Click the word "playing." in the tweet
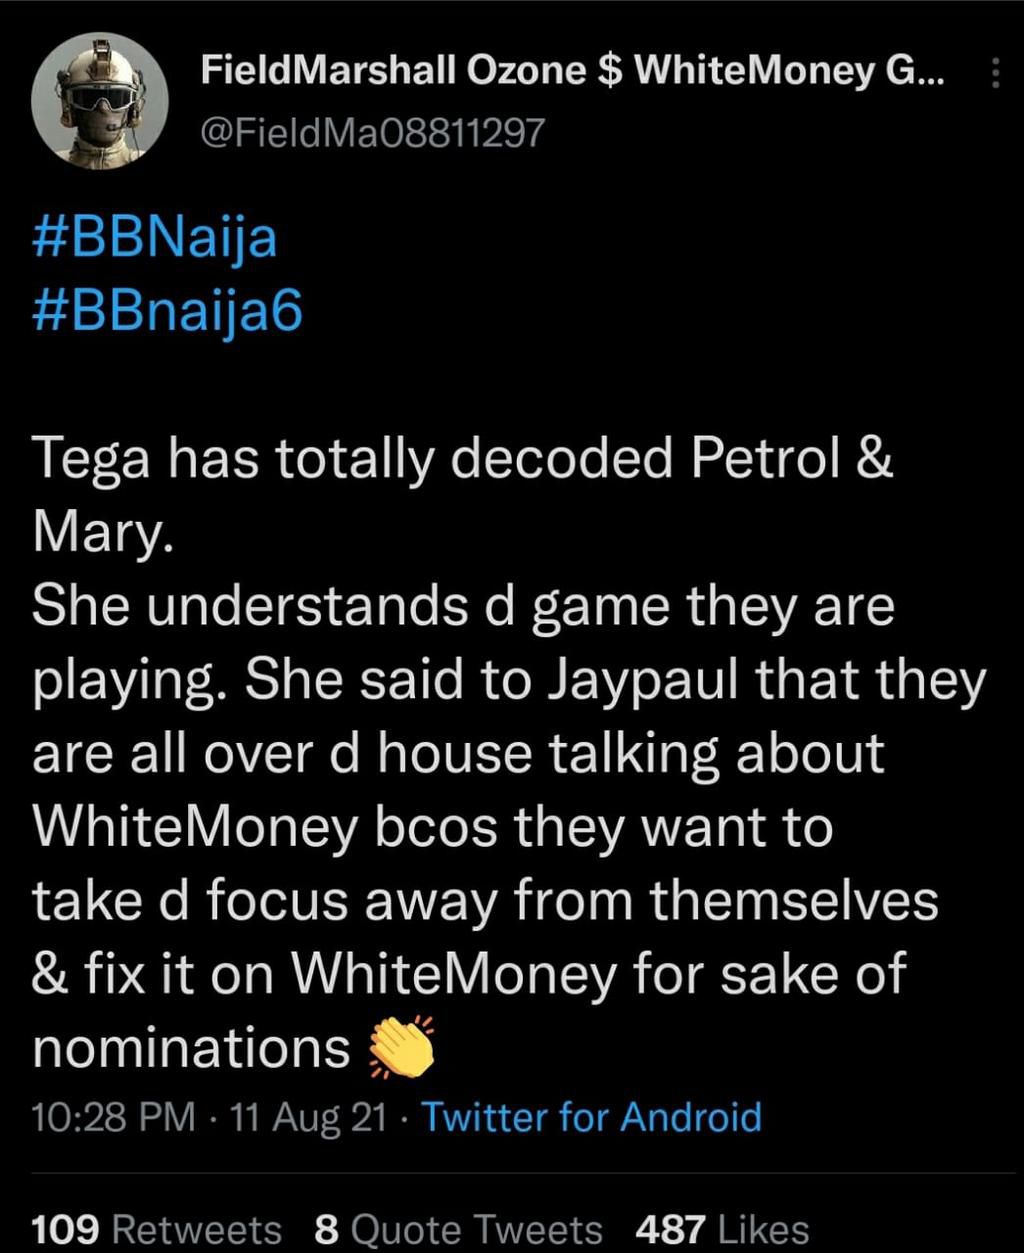 coord(133,683)
